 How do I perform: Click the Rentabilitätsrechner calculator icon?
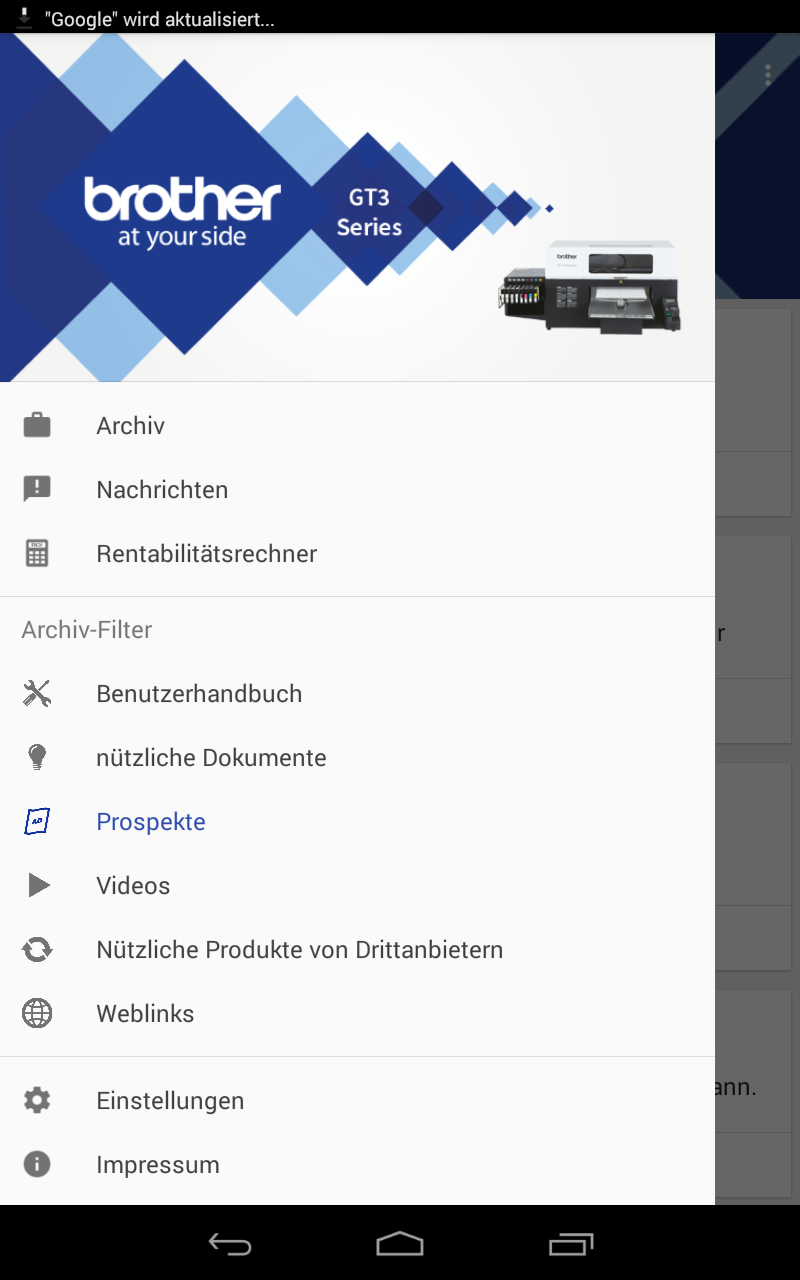(x=37, y=553)
